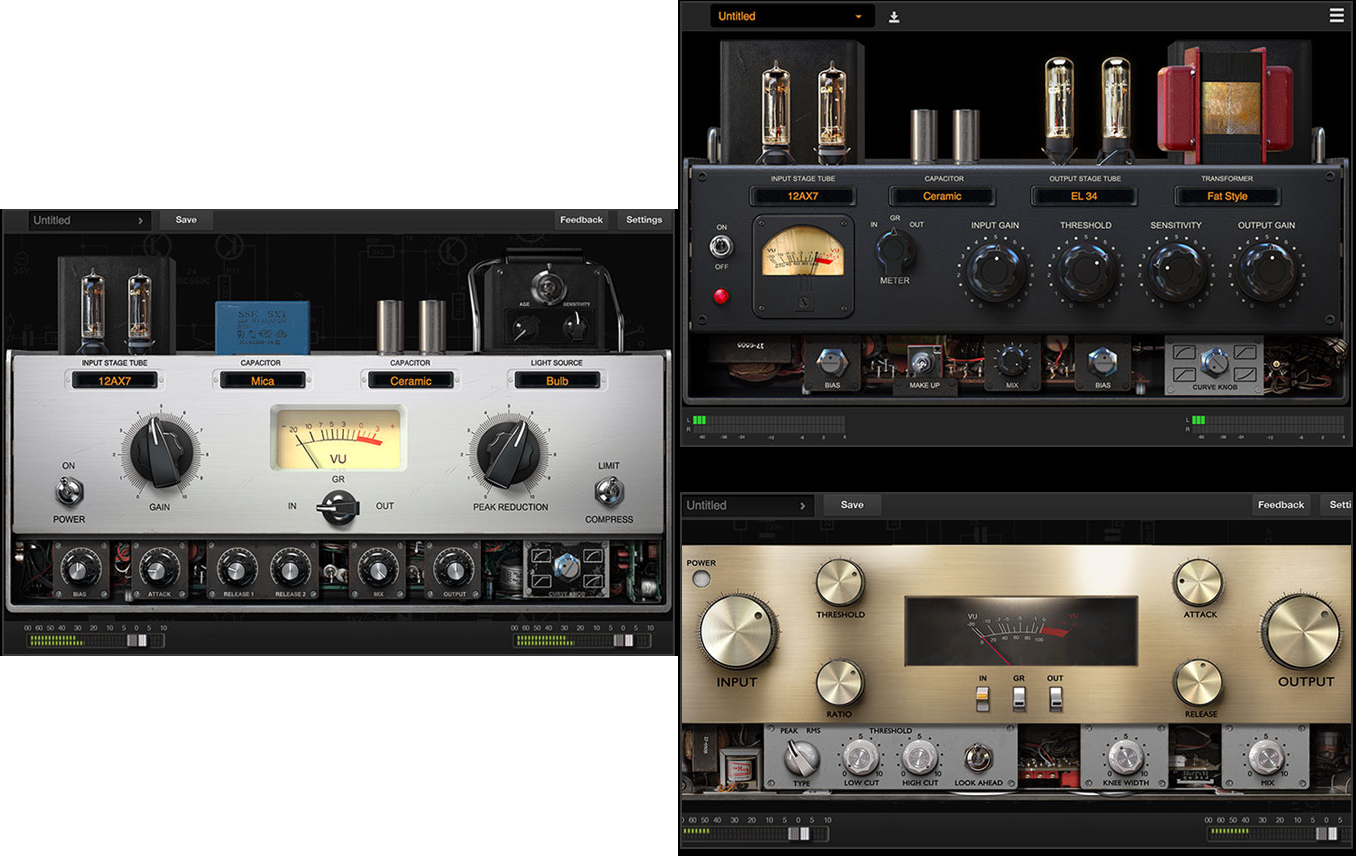Open the Input Stage Tube 12AX7 selector
Screen dimensions: 1356x856
[113, 379]
